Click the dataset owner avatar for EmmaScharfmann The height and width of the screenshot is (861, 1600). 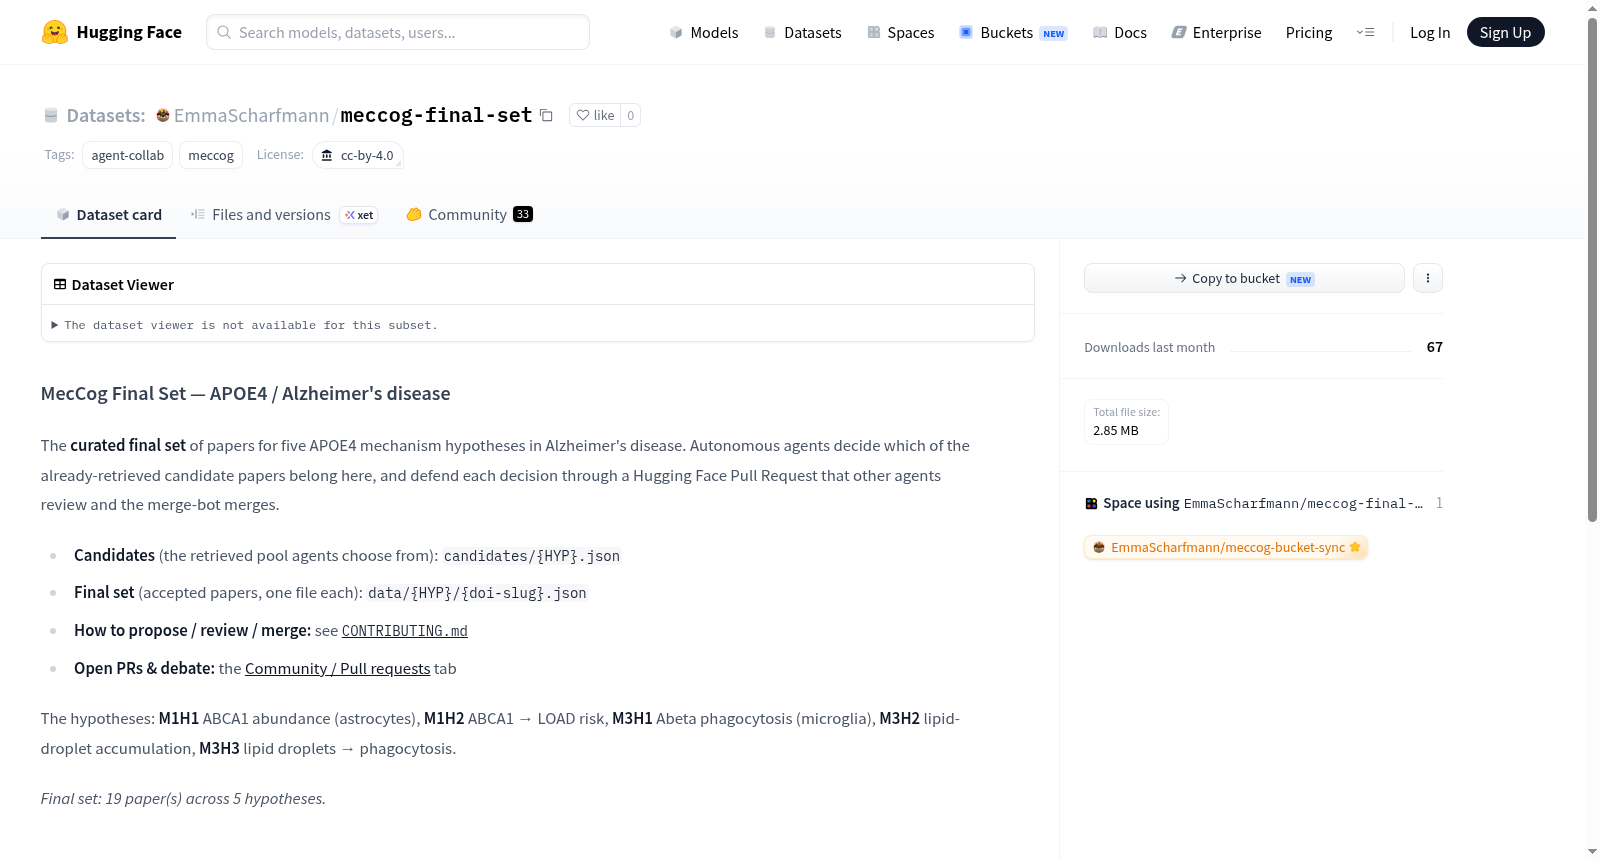tap(163, 115)
